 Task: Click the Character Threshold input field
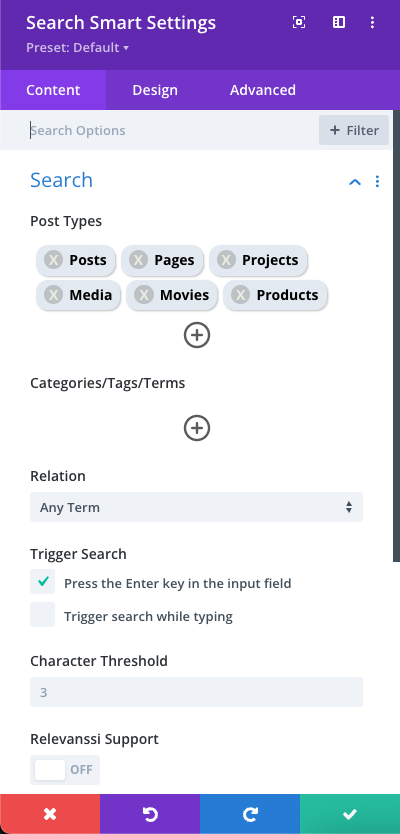196,692
